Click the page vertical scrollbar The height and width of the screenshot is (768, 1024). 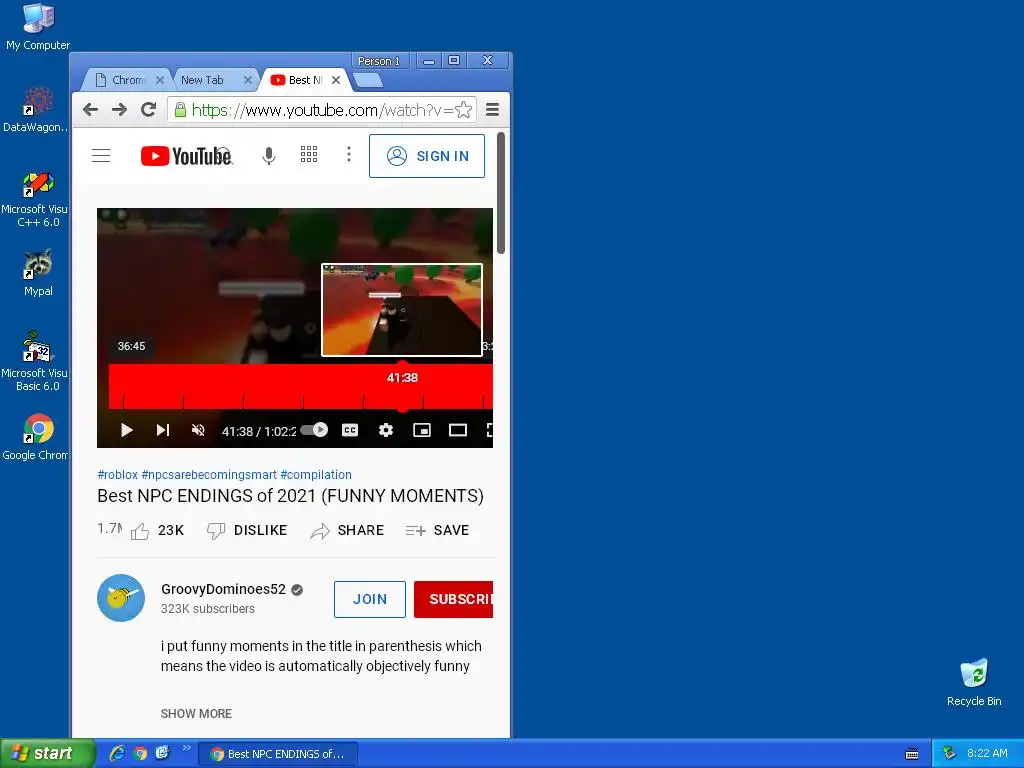point(501,193)
